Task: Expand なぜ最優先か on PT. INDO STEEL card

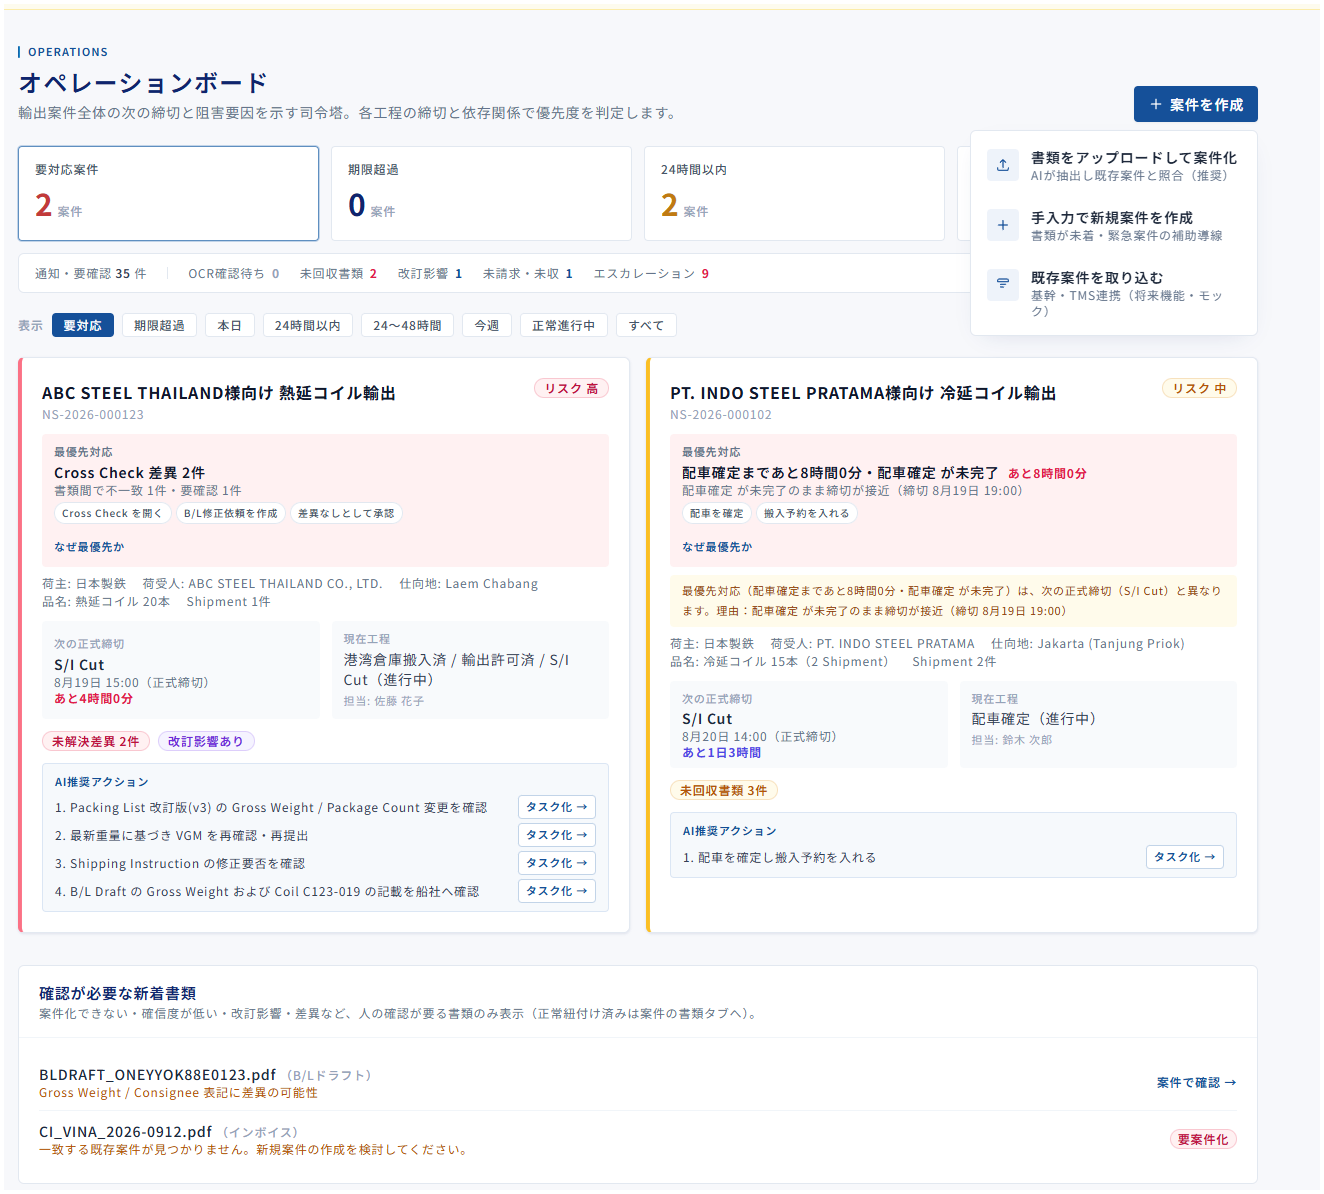Action: pyautogui.click(x=717, y=547)
